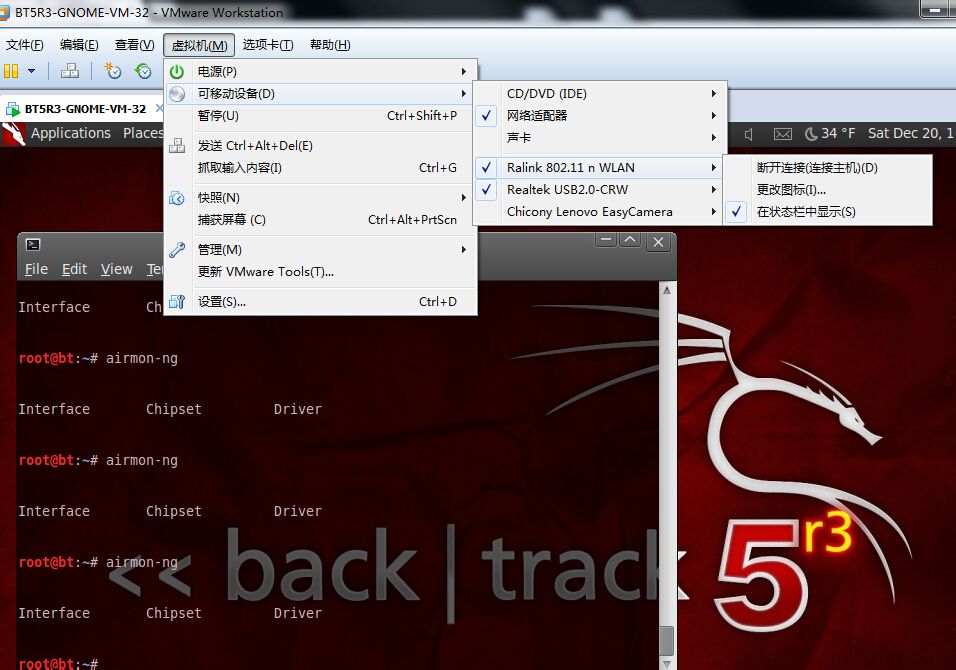Select 更新 VMware Tools(T)...
The image size is (956, 670).
coord(321,271)
